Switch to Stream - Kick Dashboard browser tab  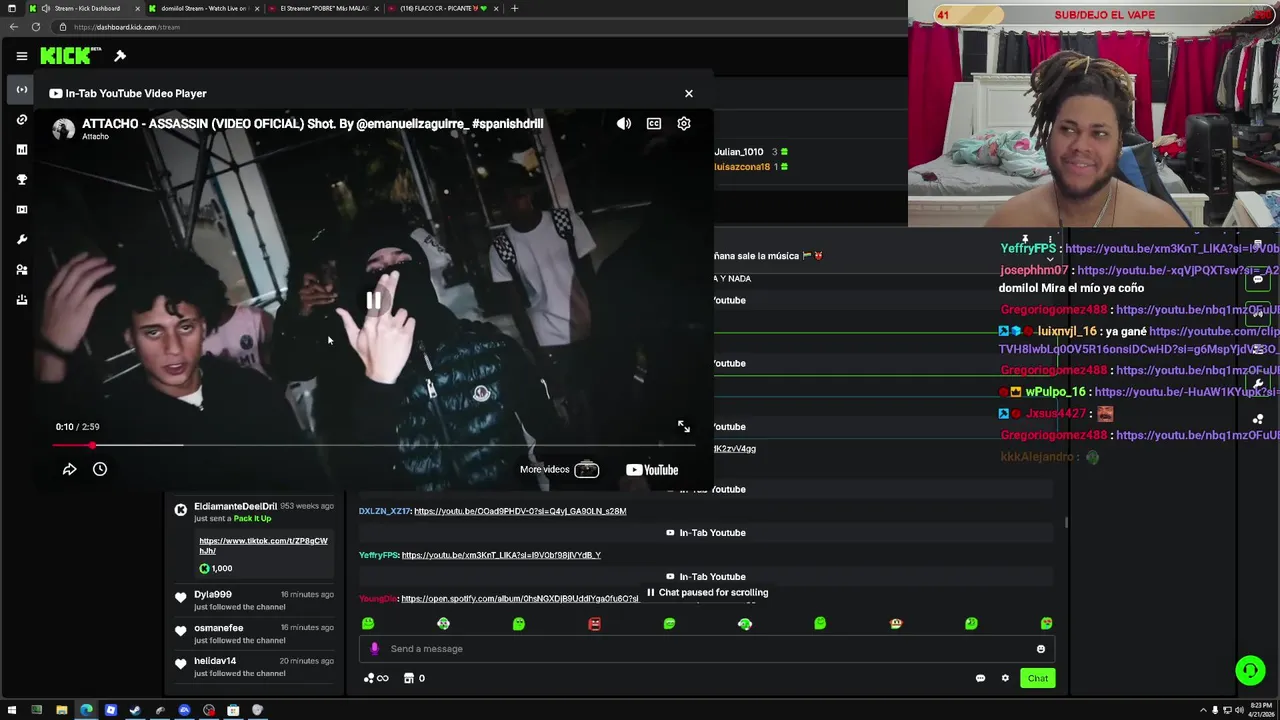[x=85, y=8]
